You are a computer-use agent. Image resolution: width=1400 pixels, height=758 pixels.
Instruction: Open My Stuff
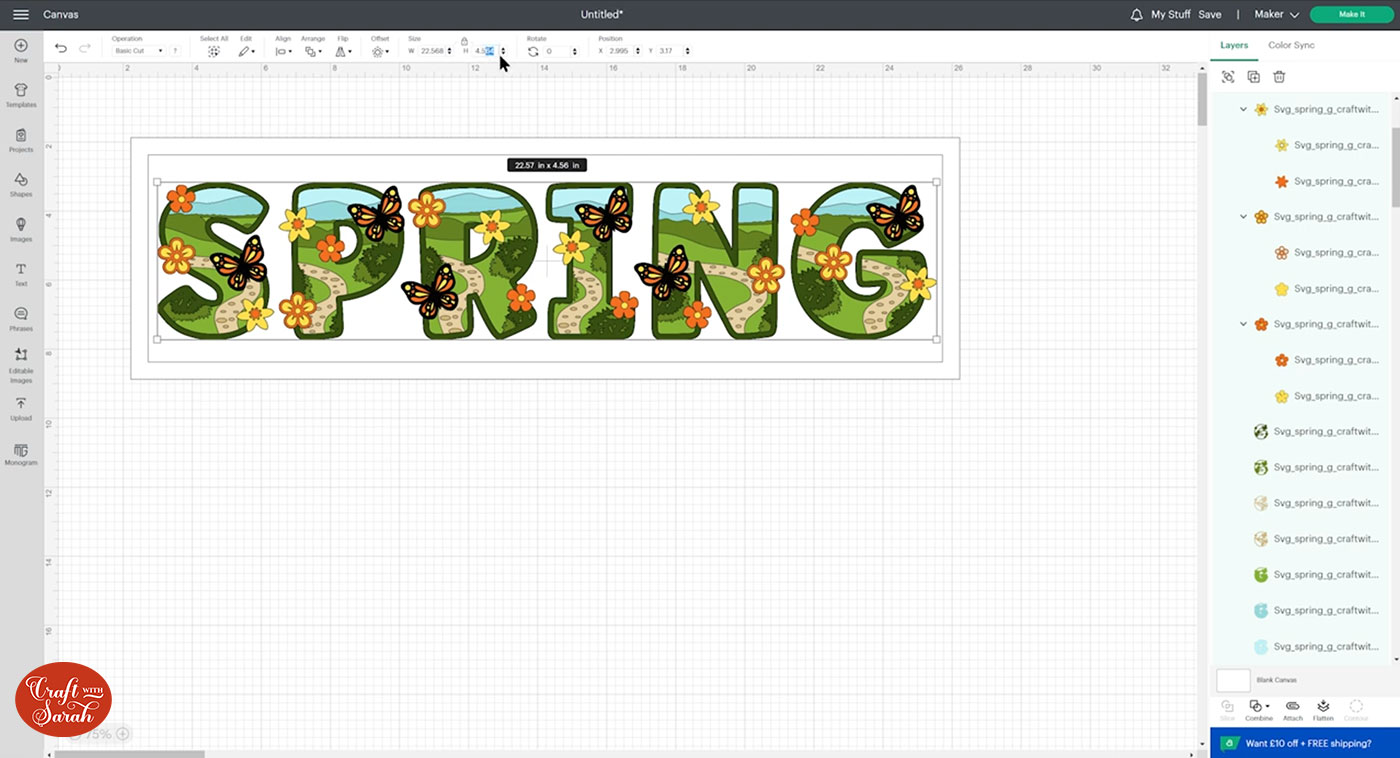click(1170, 15)
